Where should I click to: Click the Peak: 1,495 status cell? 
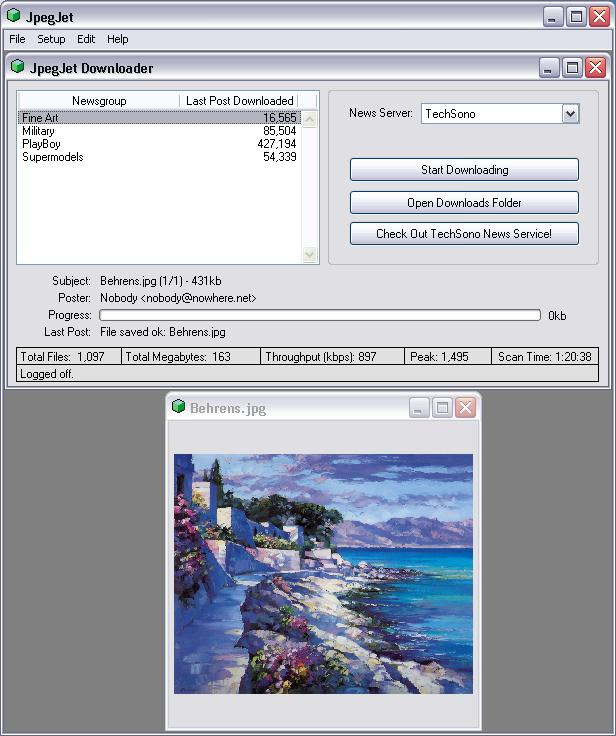coord(448,356)
